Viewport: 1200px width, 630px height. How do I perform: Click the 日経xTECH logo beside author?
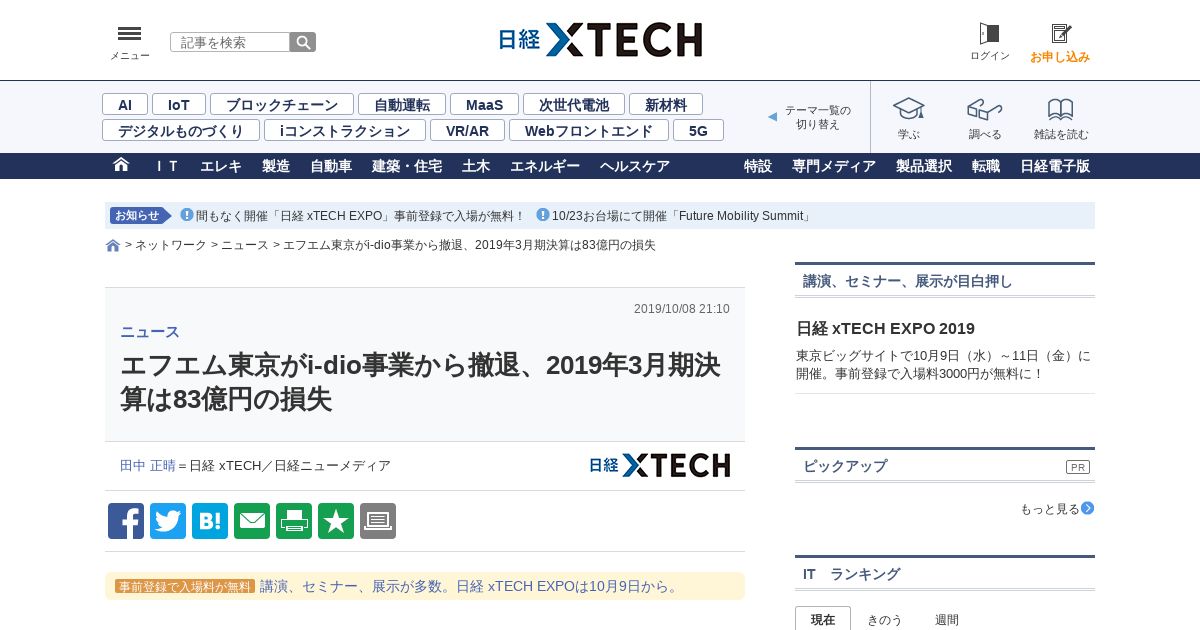coord(659,465)
